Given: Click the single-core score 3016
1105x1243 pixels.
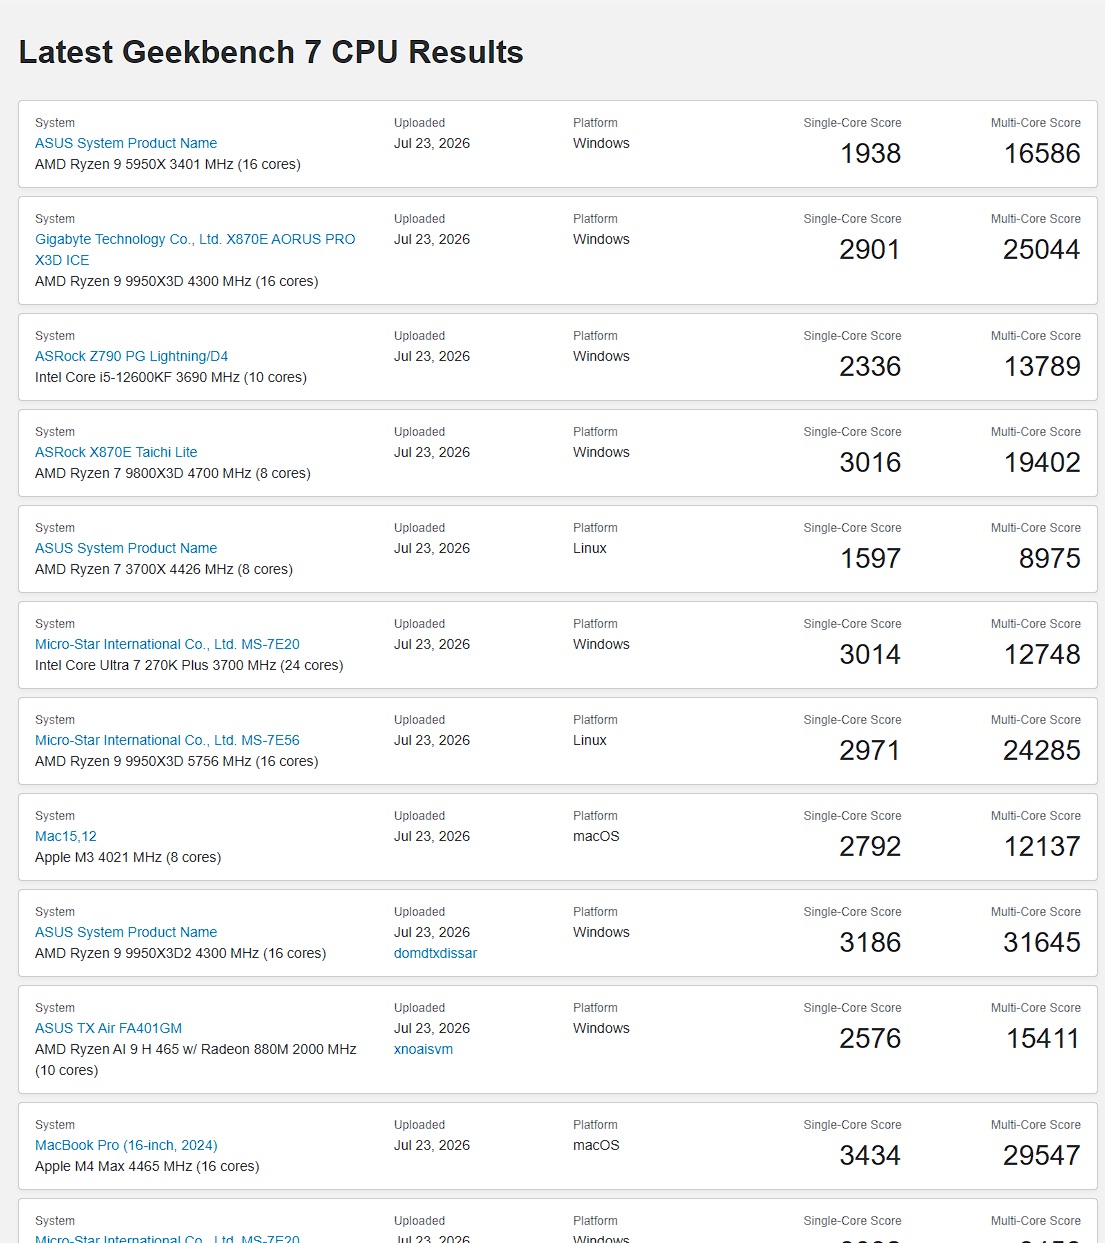Looking at the screenshot, I should coord(870,462).
